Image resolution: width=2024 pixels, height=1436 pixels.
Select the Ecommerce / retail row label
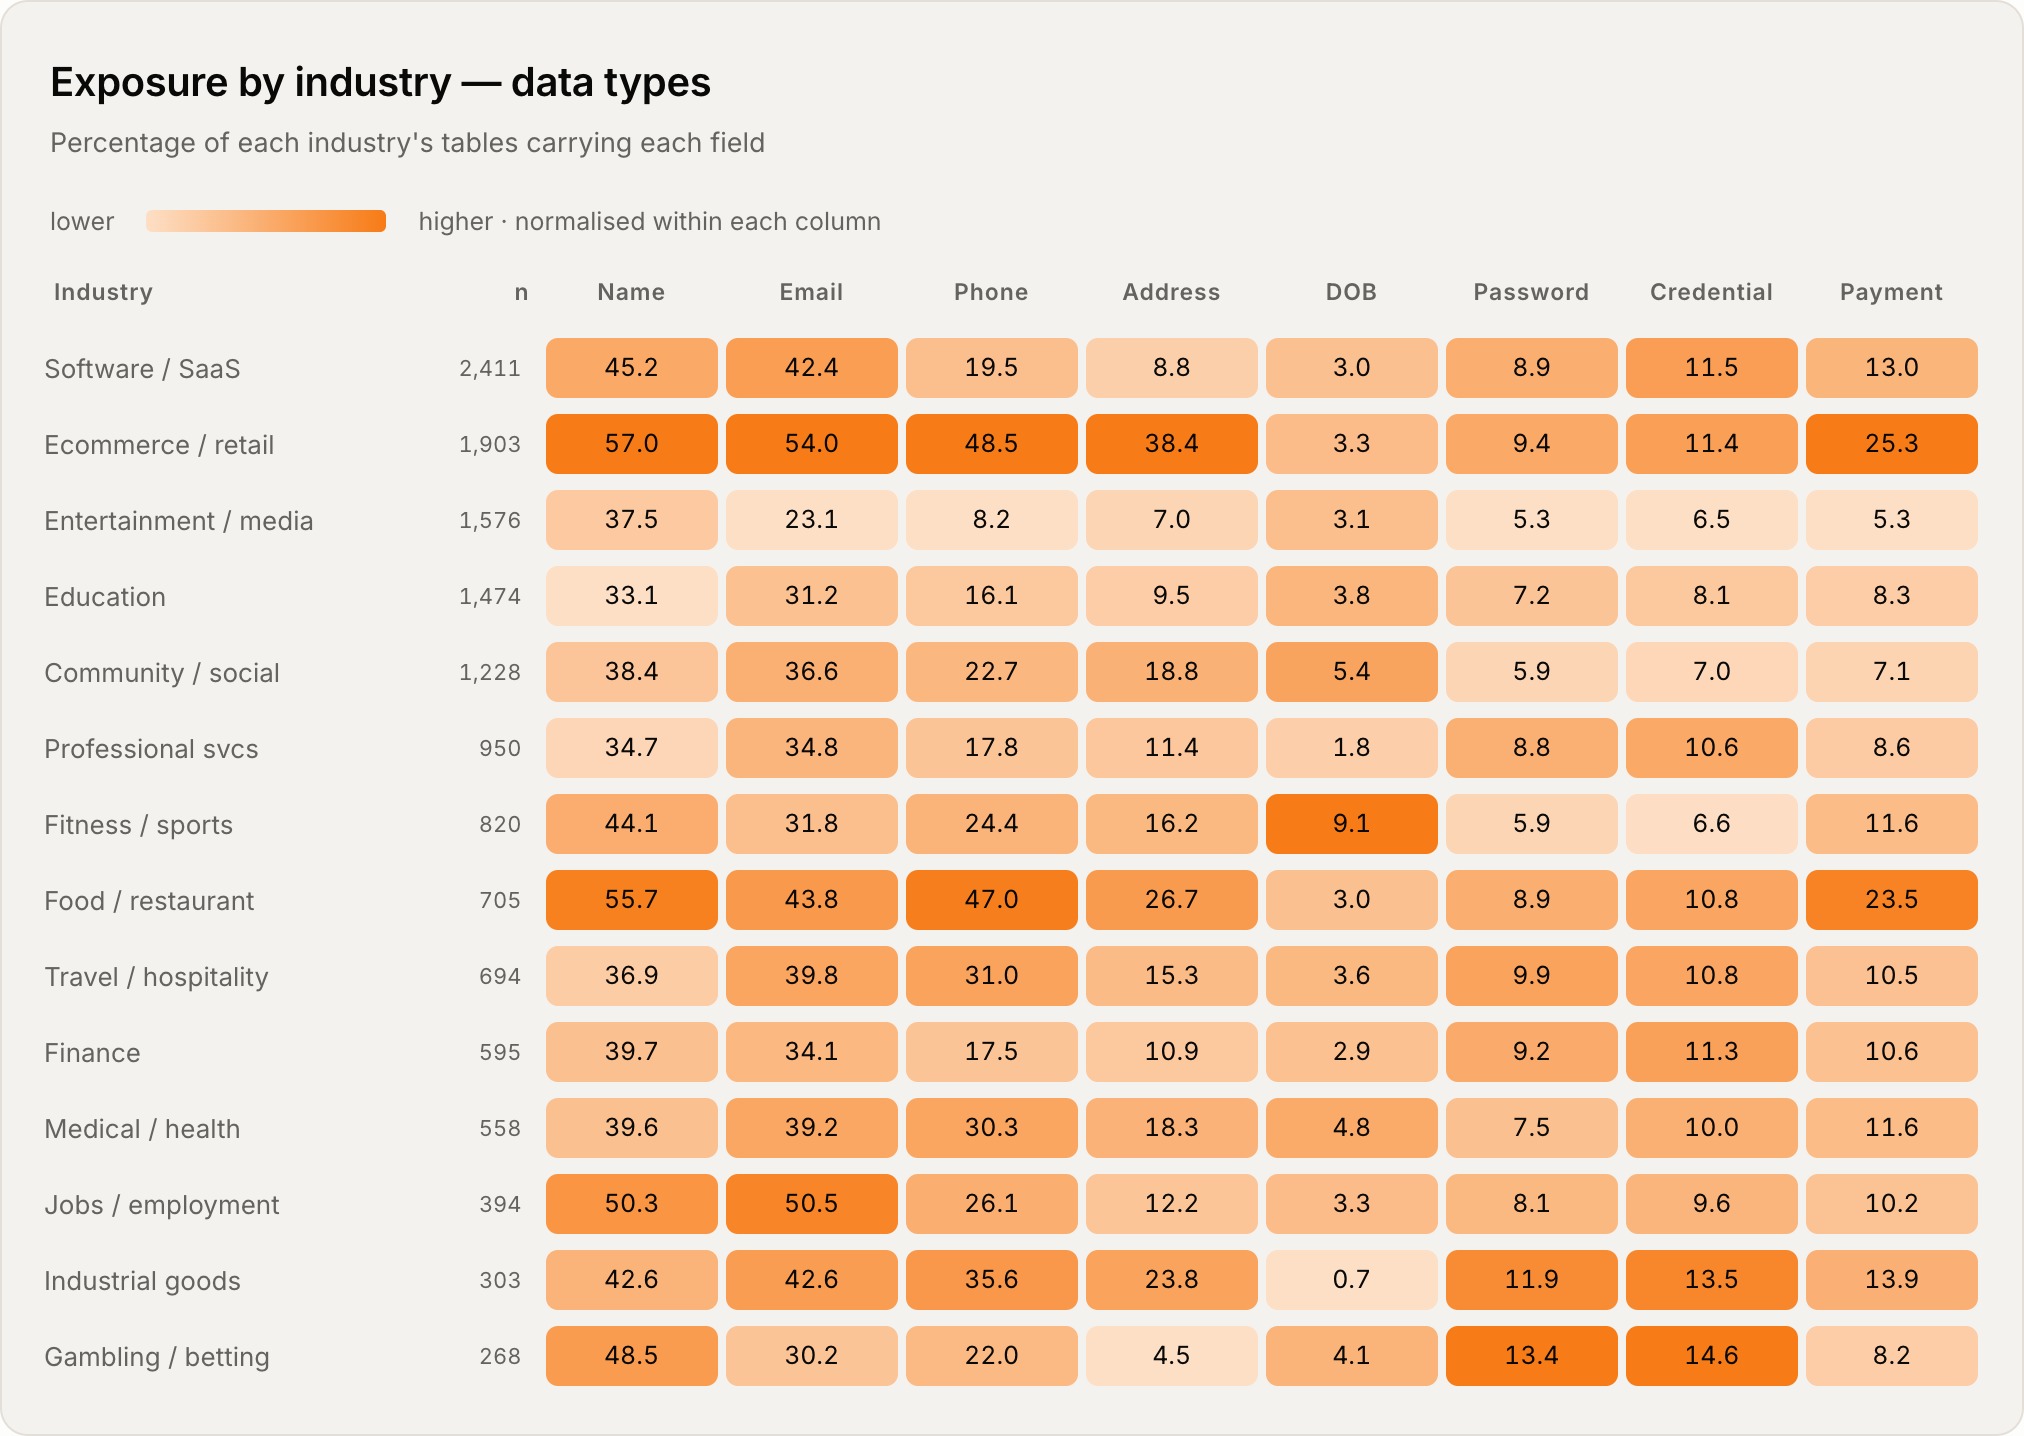click(159, 445)
